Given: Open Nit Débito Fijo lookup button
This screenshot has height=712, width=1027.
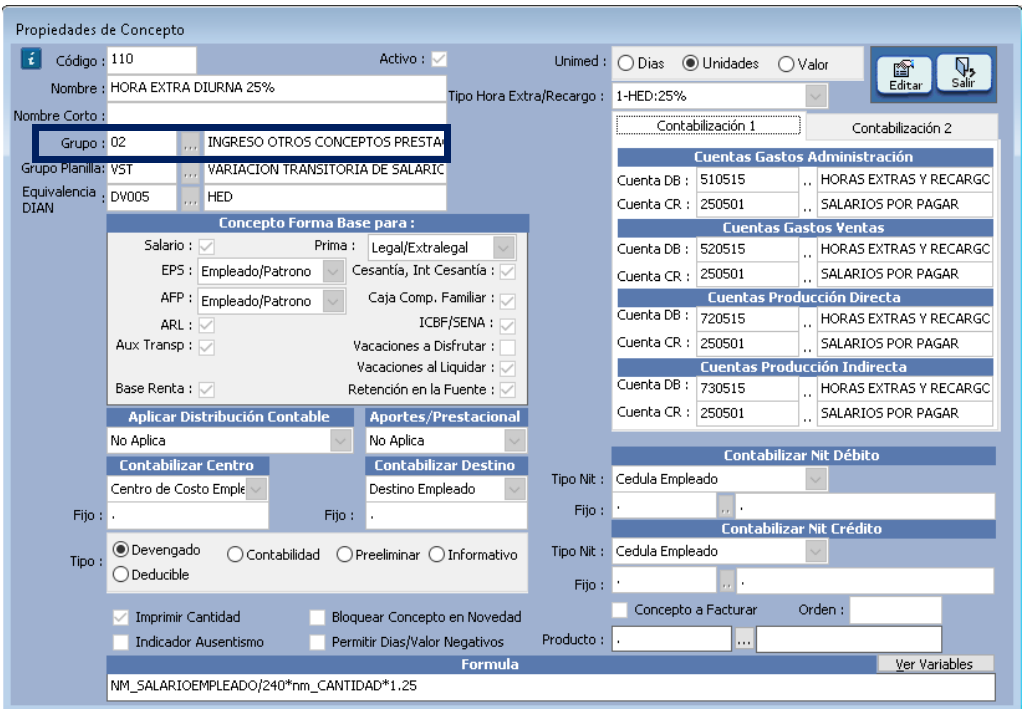Looking at the screenshot, I should click(726, 506).
